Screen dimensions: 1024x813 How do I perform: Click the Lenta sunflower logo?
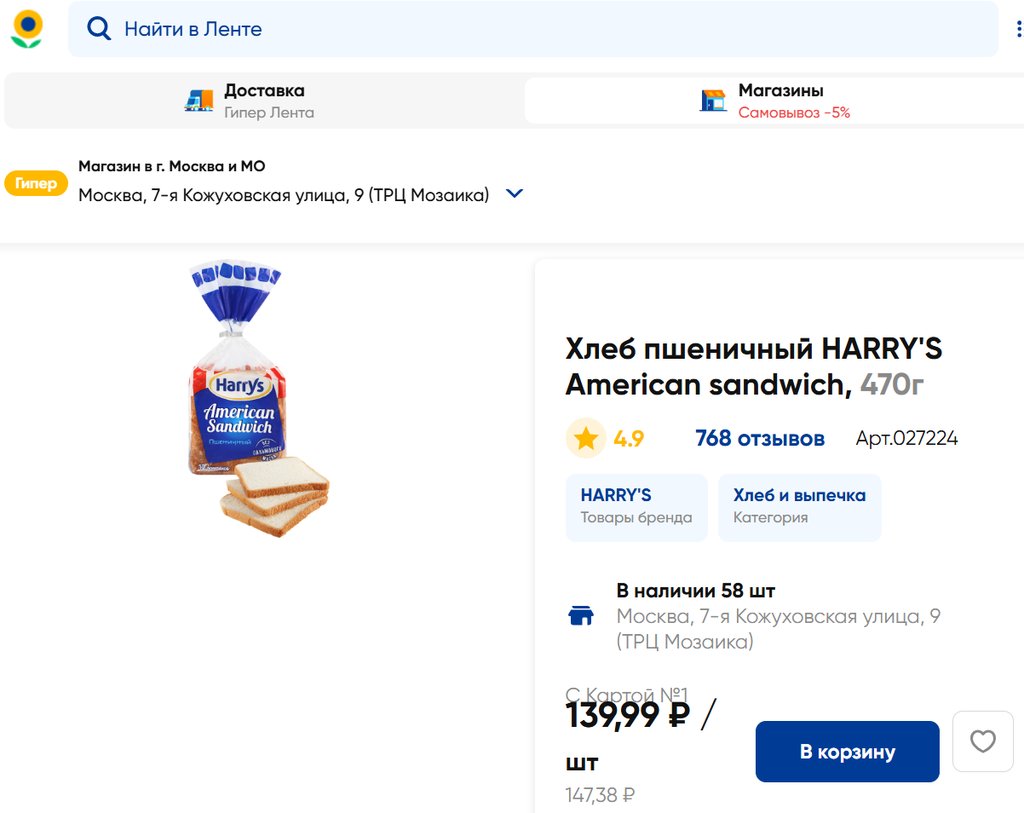(x=27, y=29)
